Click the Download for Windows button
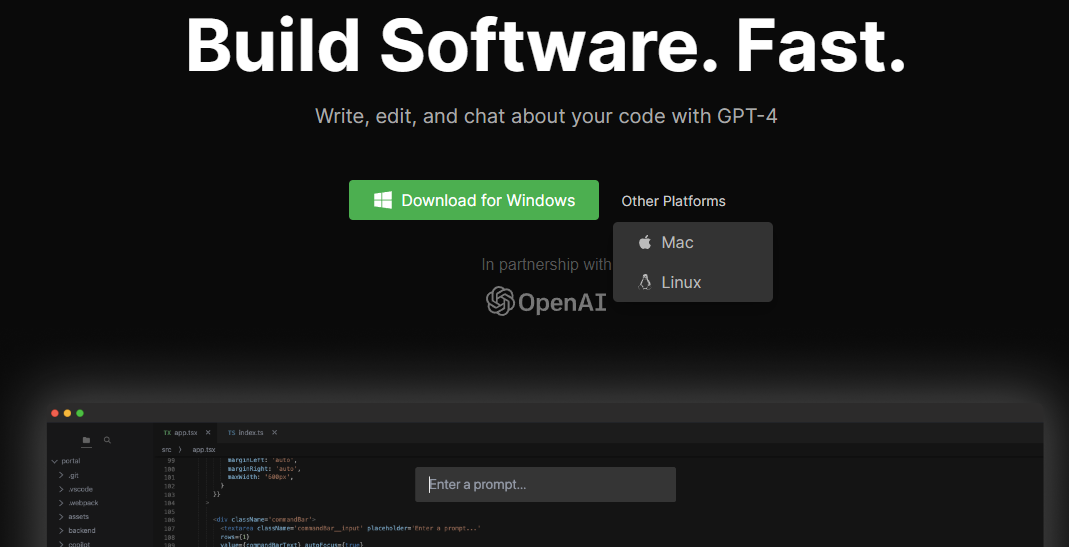Image resolution: width=1069 pixels, height=547 pixels. pos(473,200)
